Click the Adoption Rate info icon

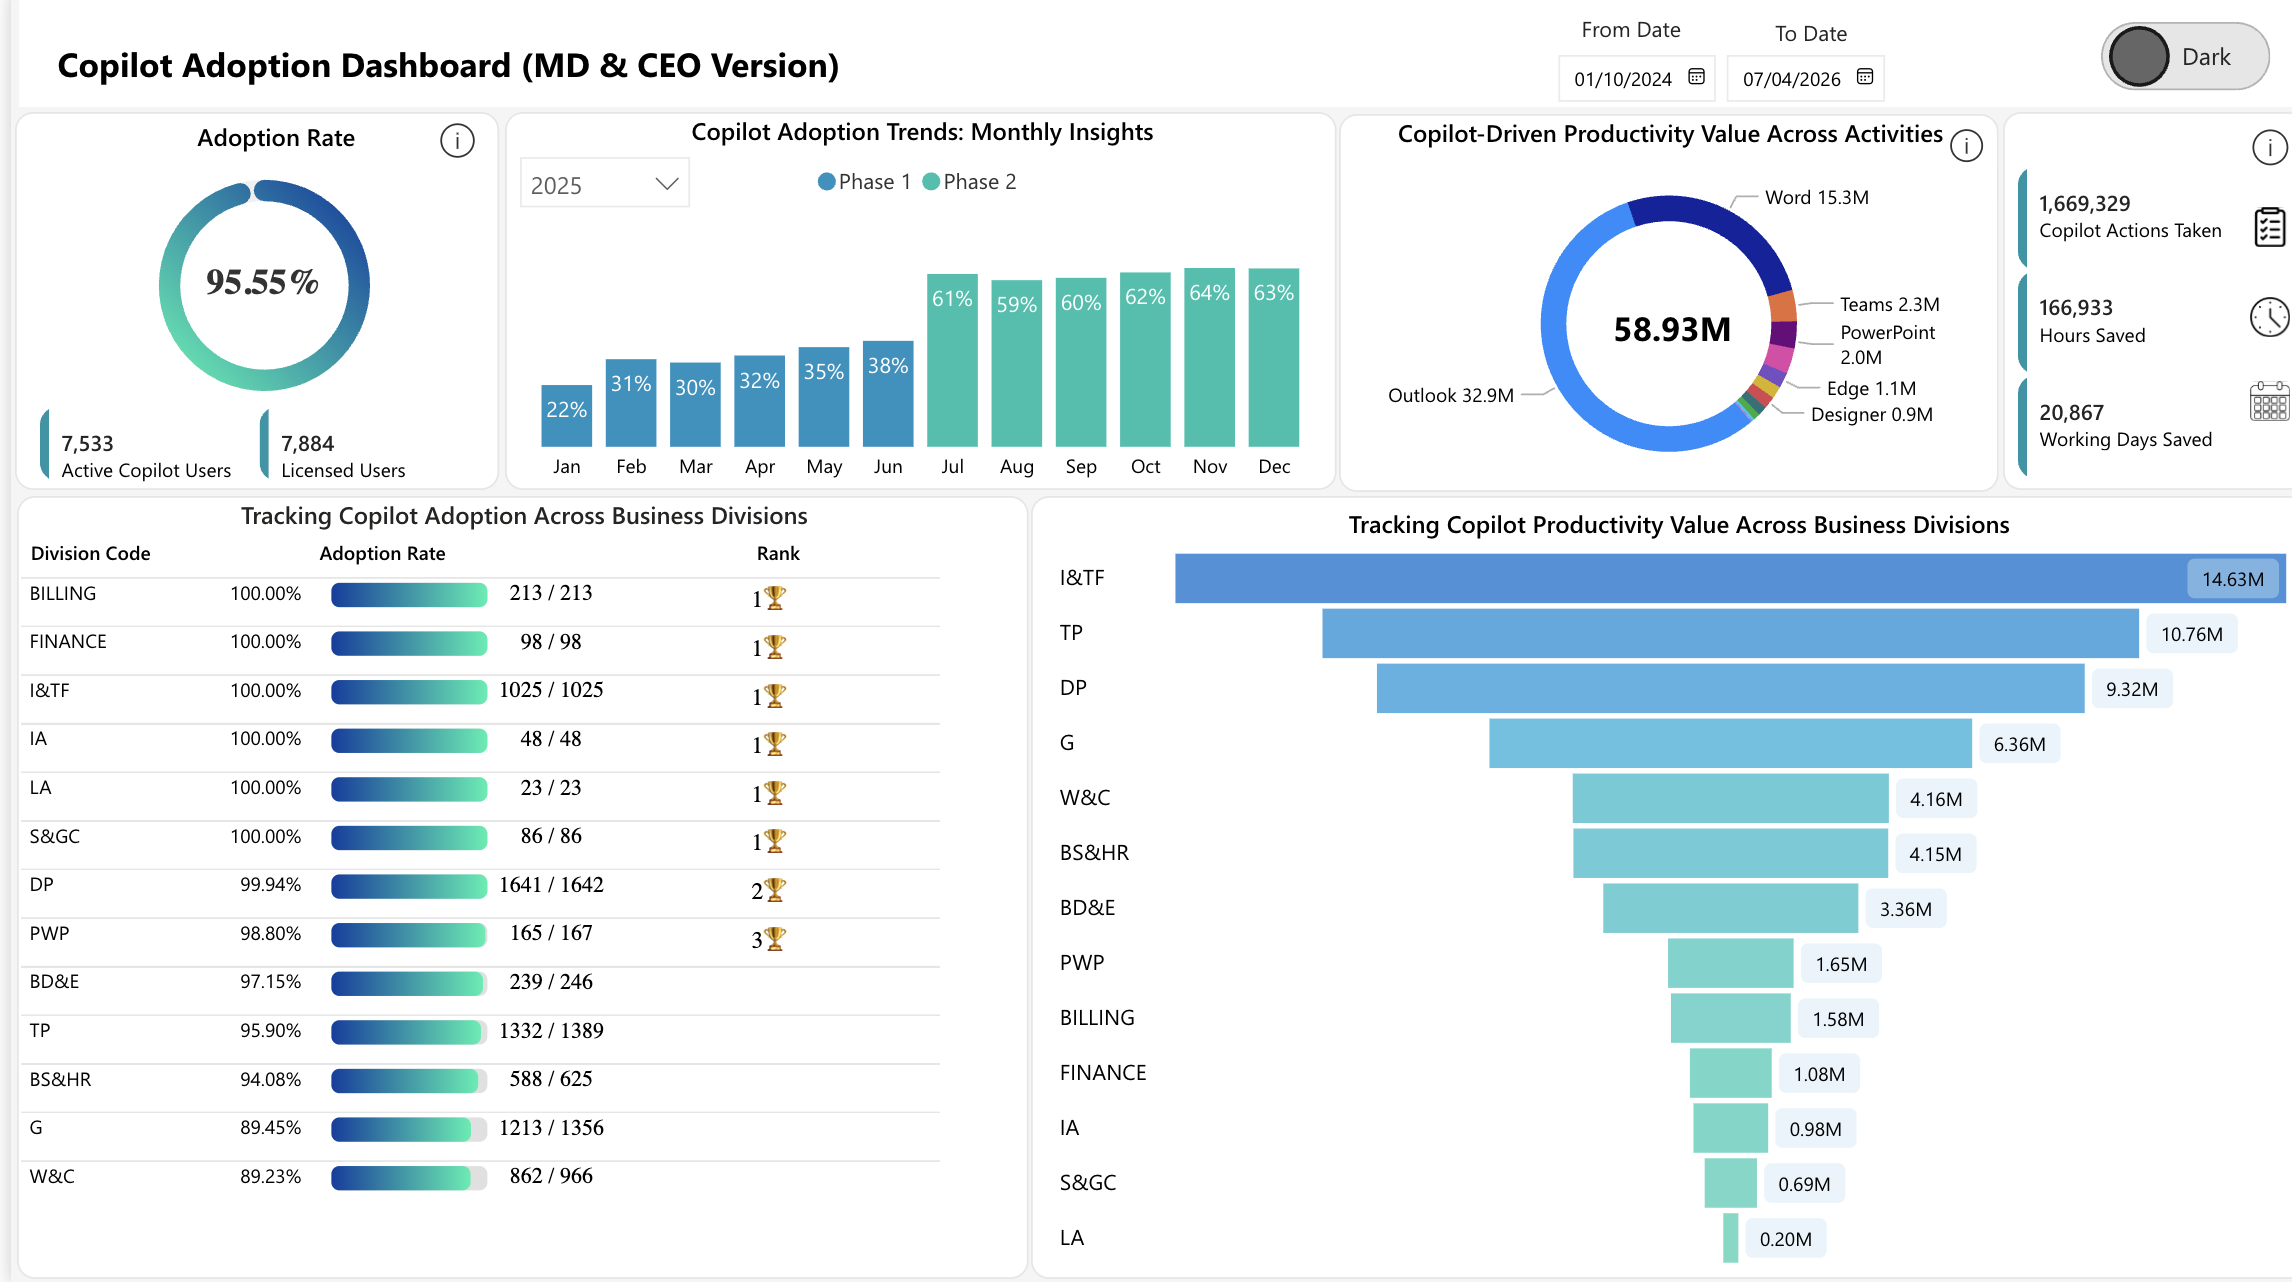click(457, 141)
